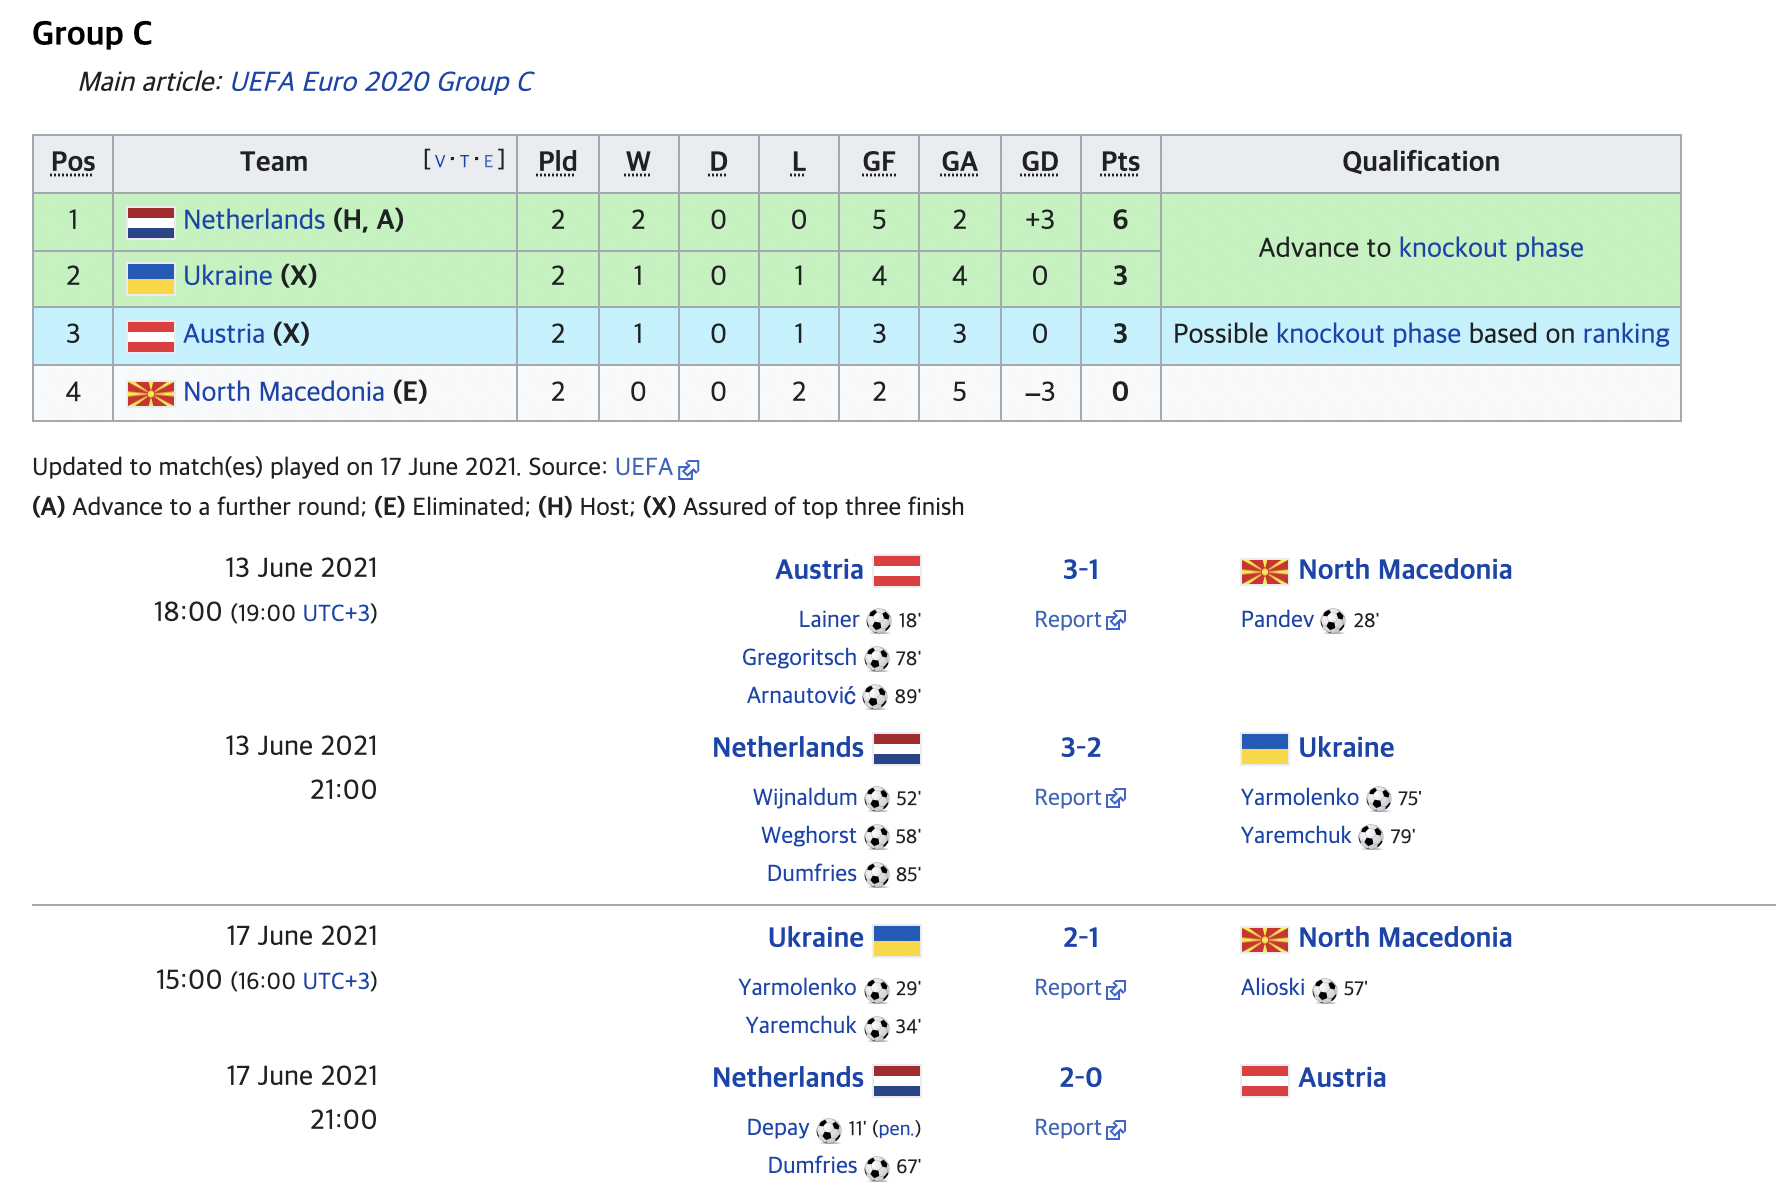This screenshot has width=1776, height=1192.
Task: Click the 'V' view template link in table header
Action: click(440, 161)
